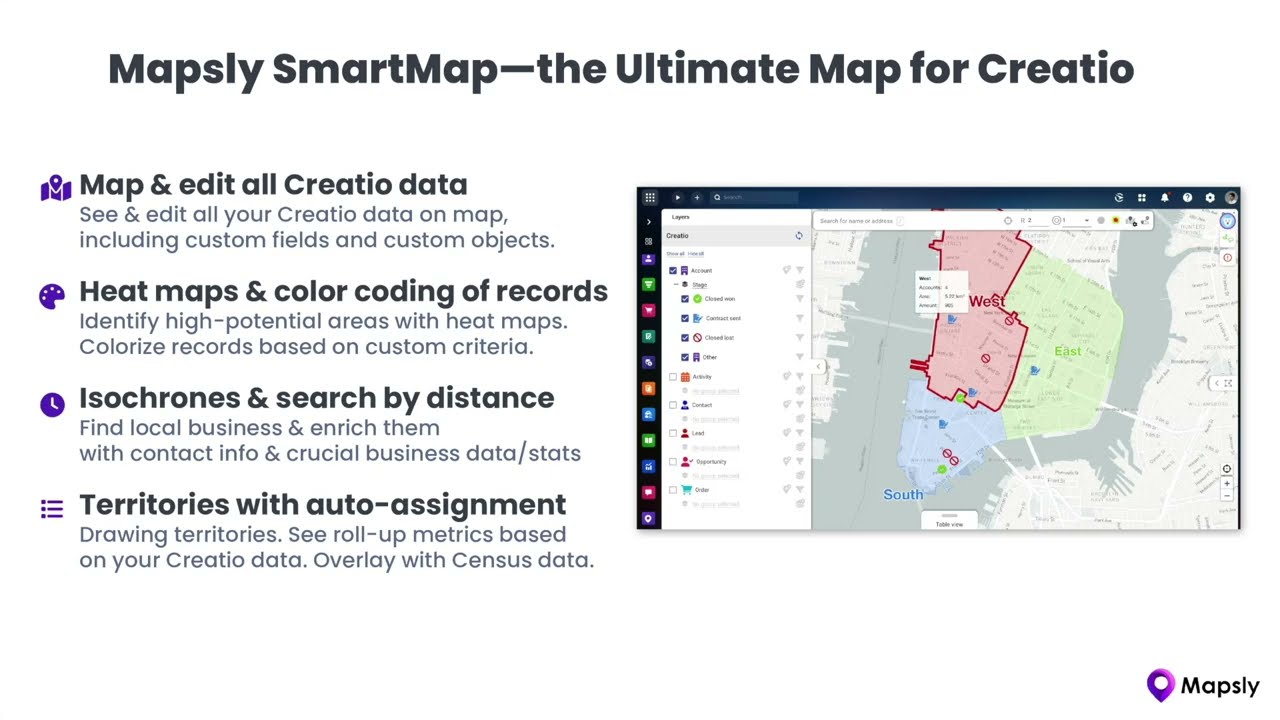Zoom in the map with plus button

click(1227, 484)
